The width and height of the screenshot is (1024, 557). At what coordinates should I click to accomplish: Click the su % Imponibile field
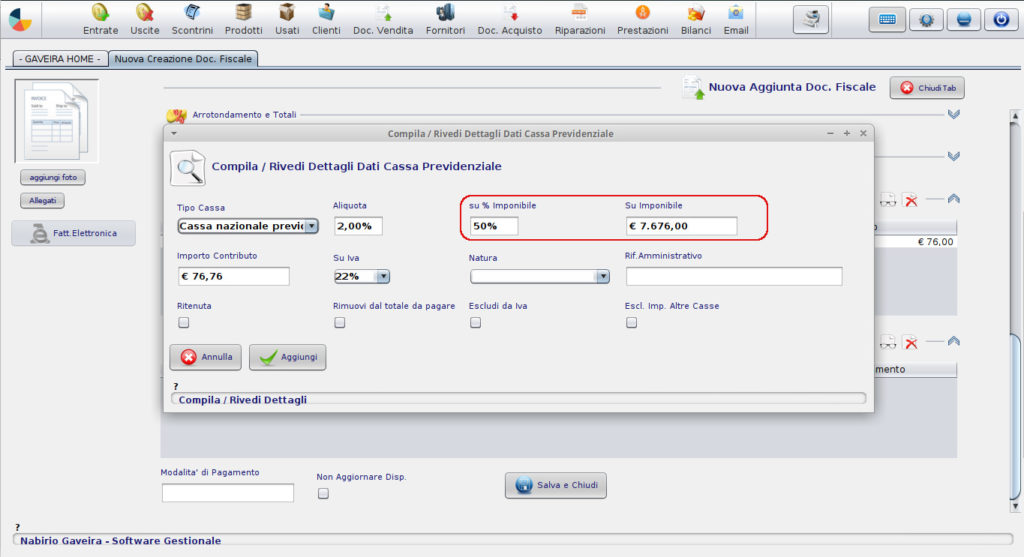[494, 226]
